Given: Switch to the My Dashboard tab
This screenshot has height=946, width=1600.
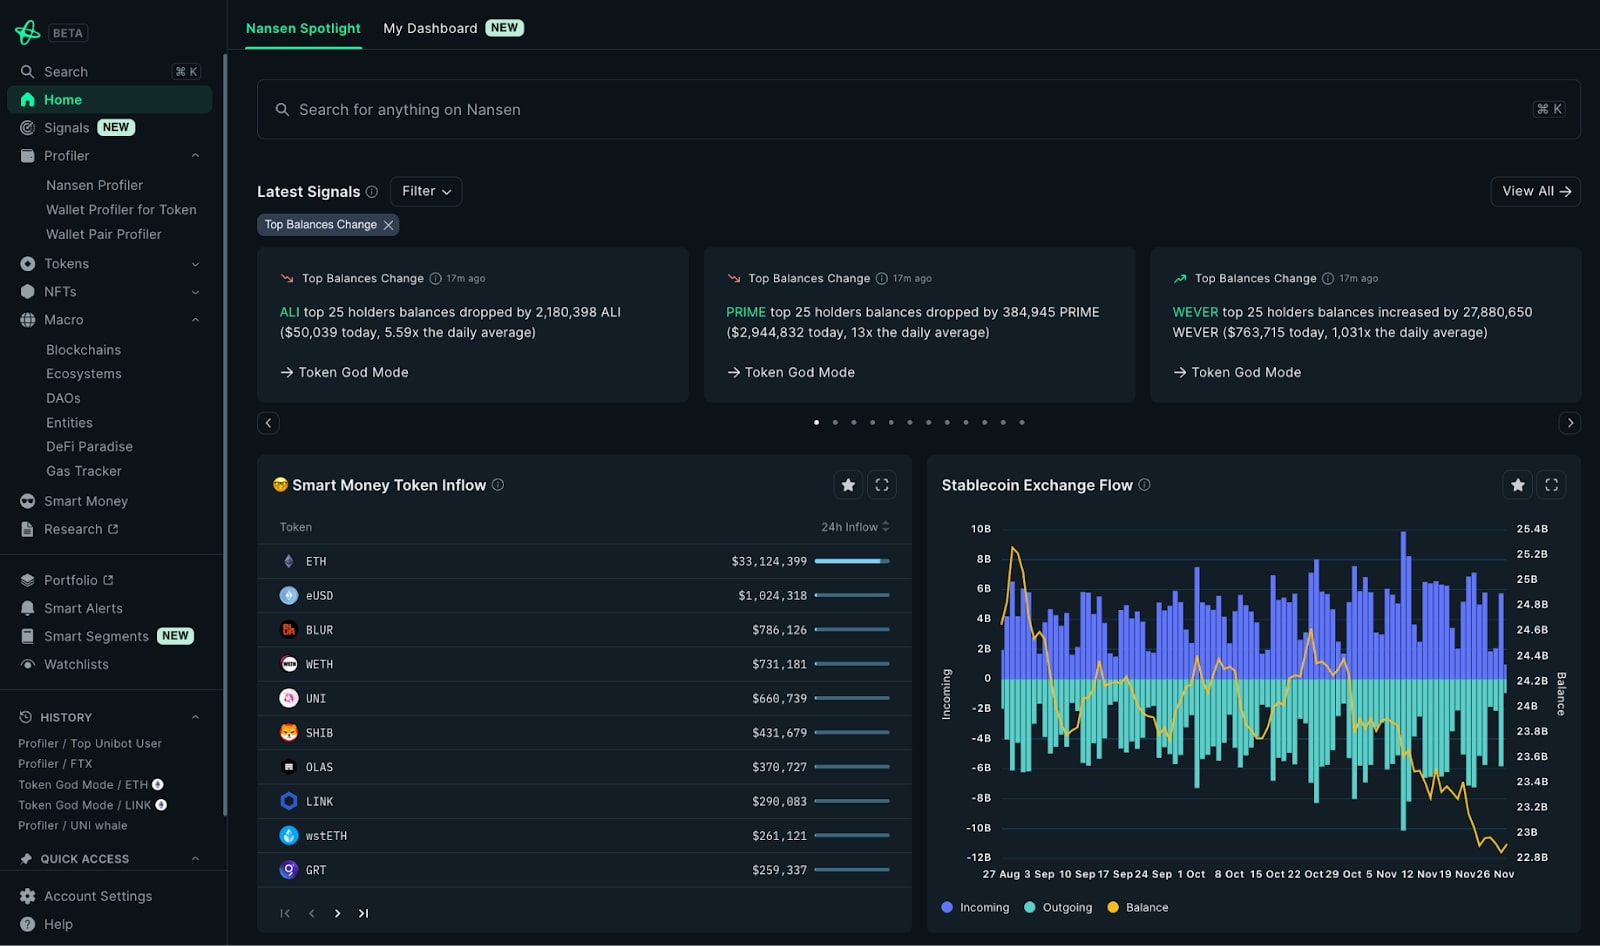Looking at the screenshot, I should point(430,28).
